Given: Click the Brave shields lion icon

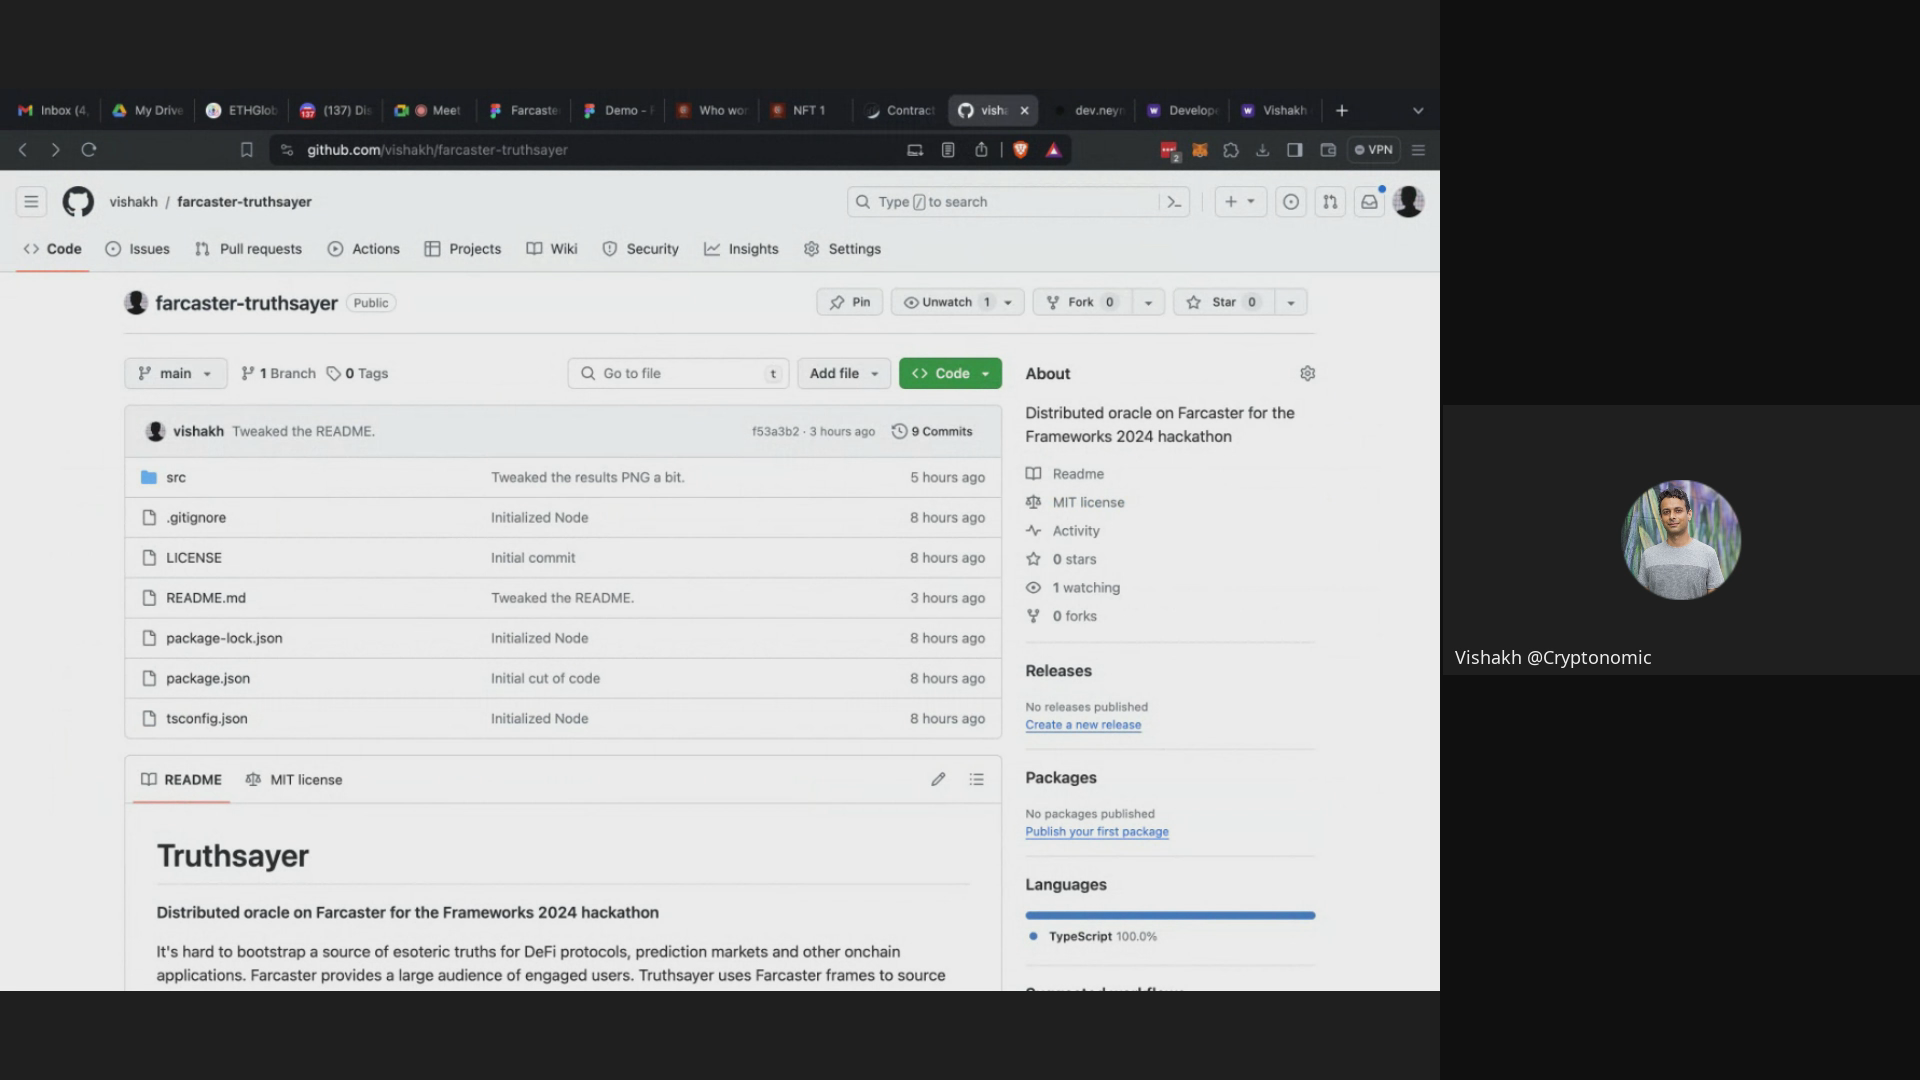Looking at the screenshot, I should (1021, 150).
